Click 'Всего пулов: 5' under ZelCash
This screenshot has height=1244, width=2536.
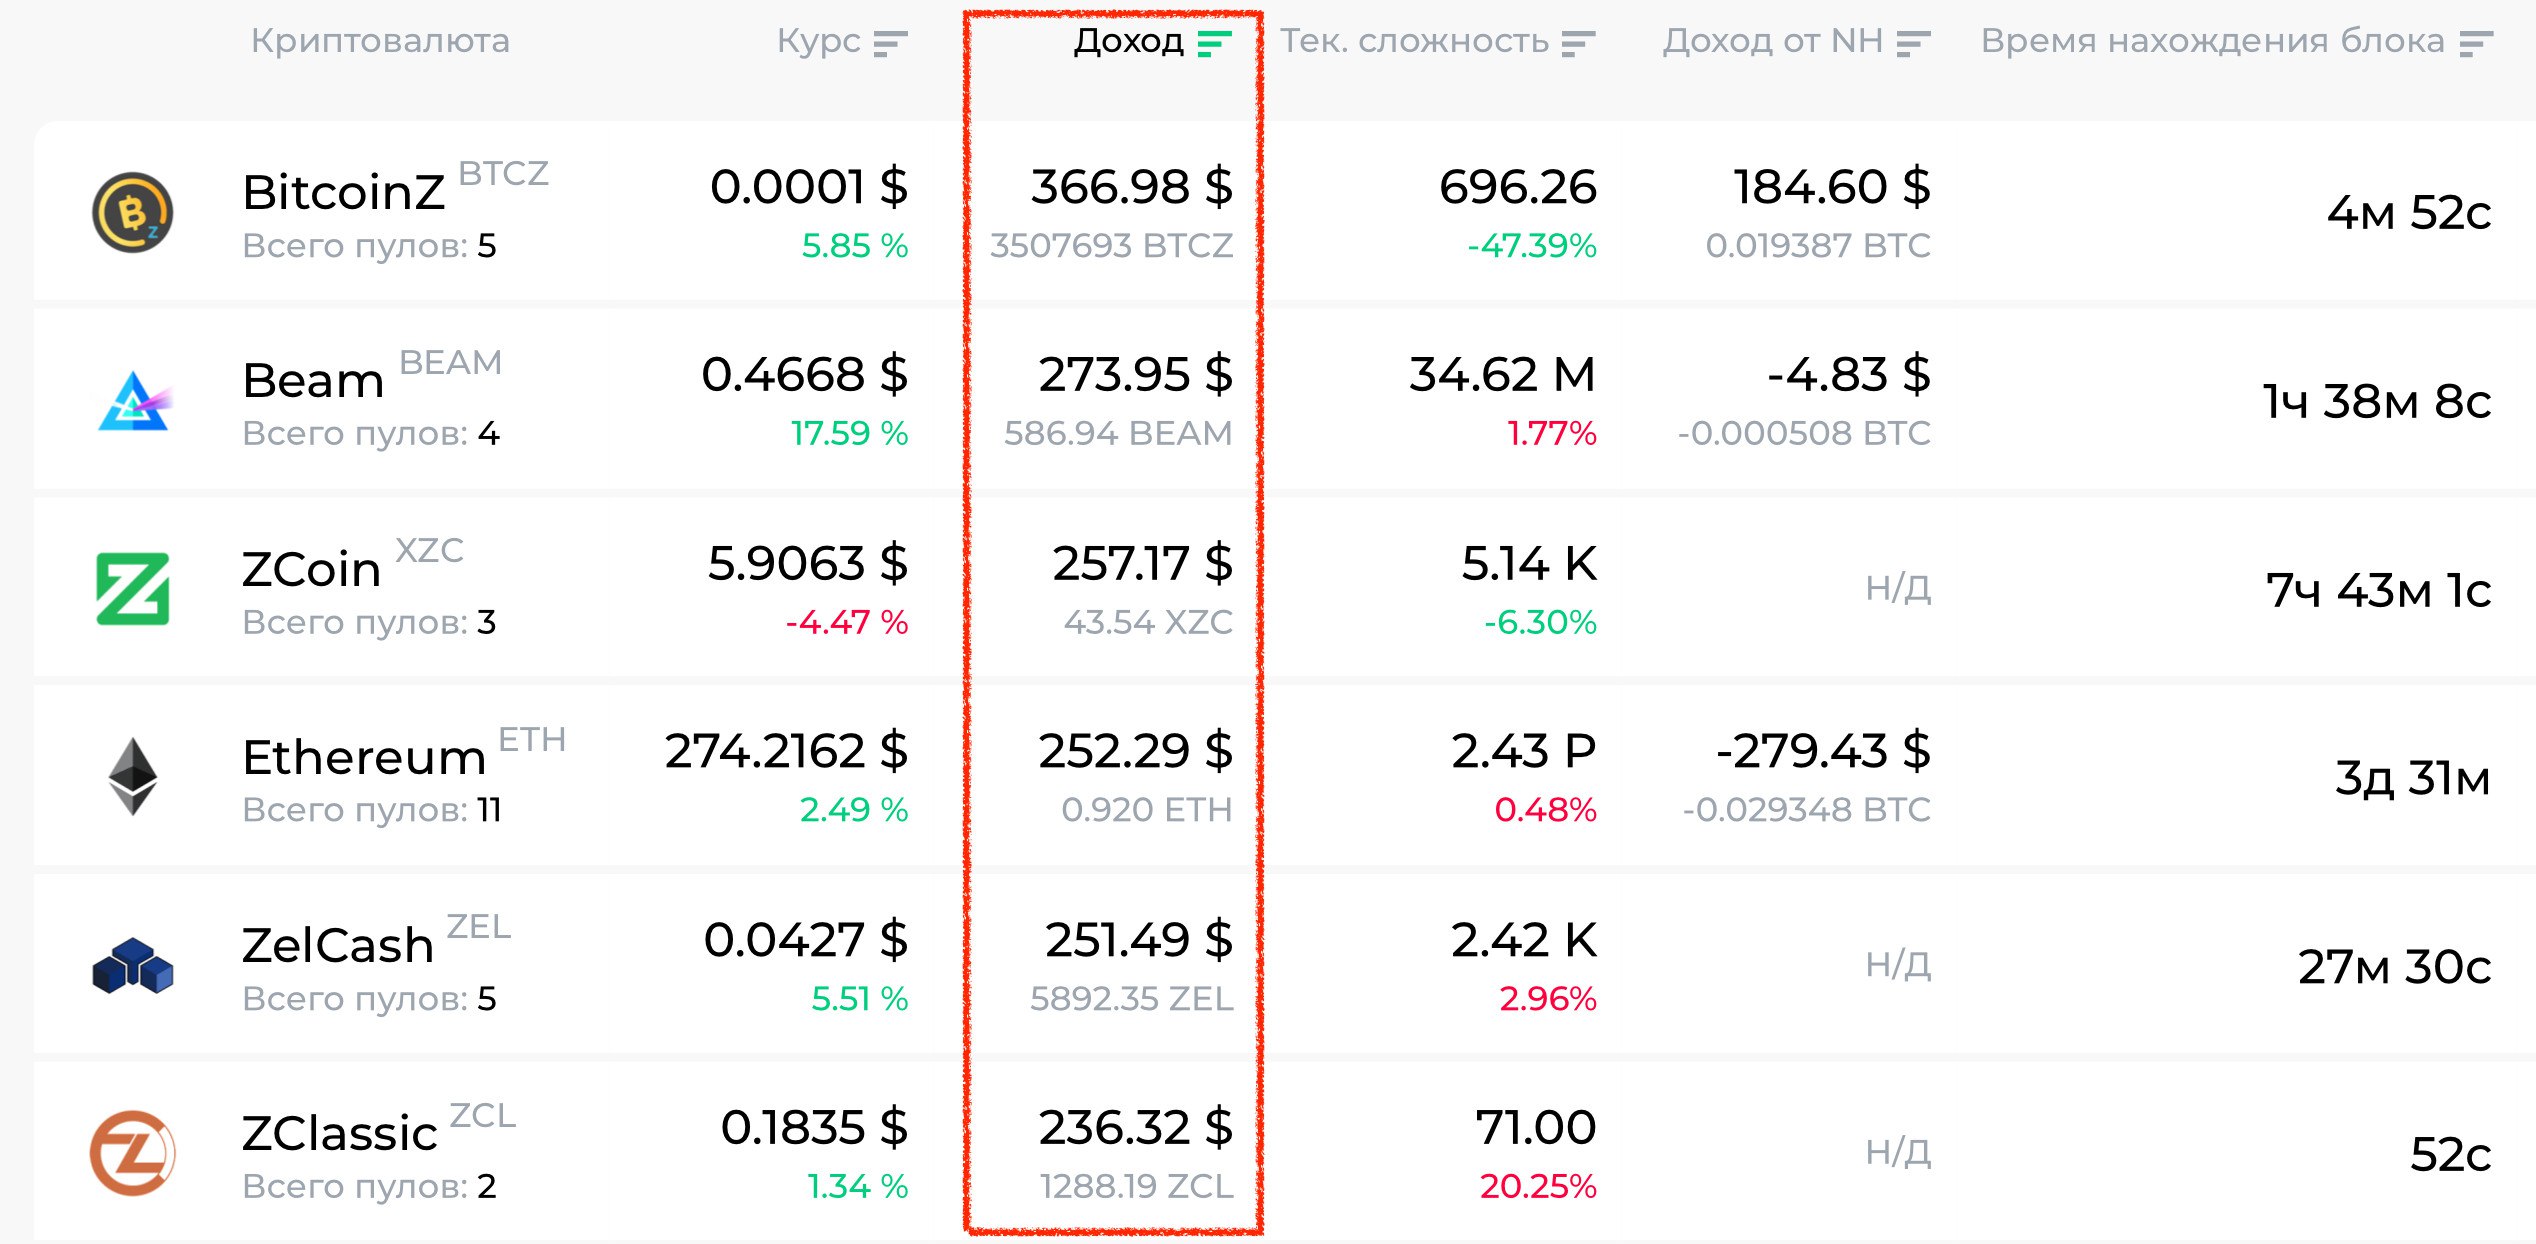[370, 998]
